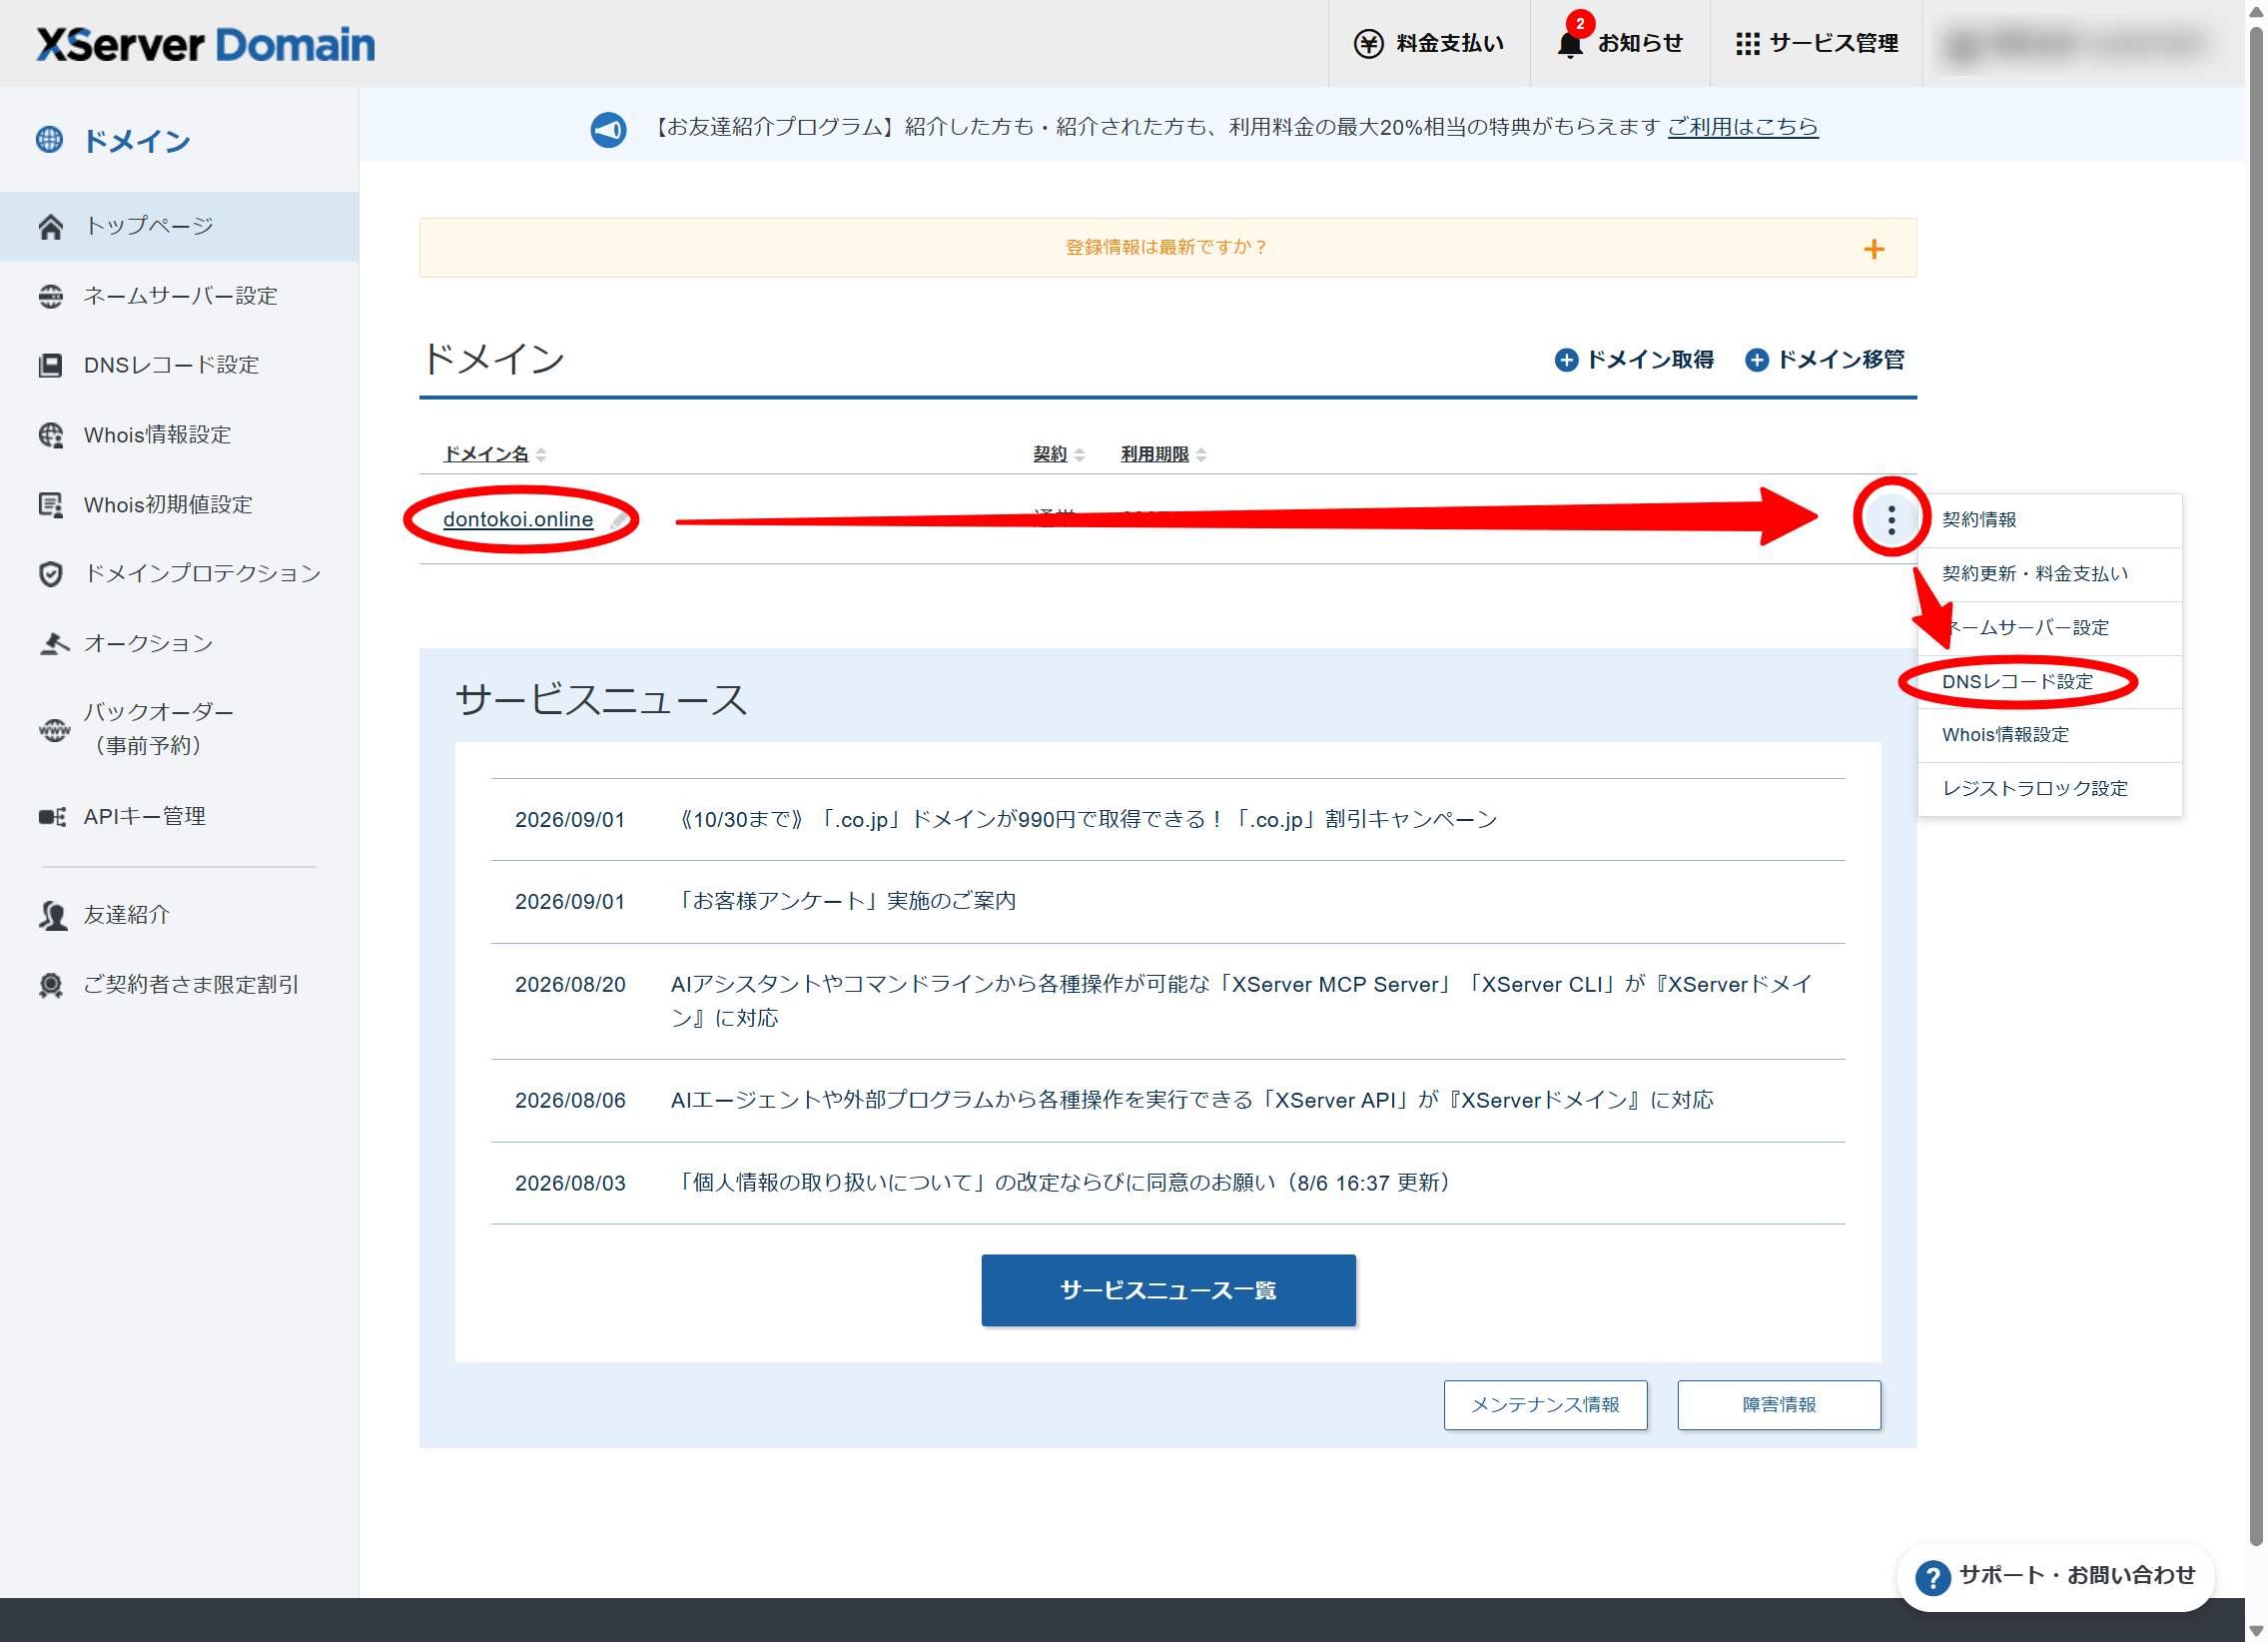Open ネームサーバー設定 in the sidebar

179,296
